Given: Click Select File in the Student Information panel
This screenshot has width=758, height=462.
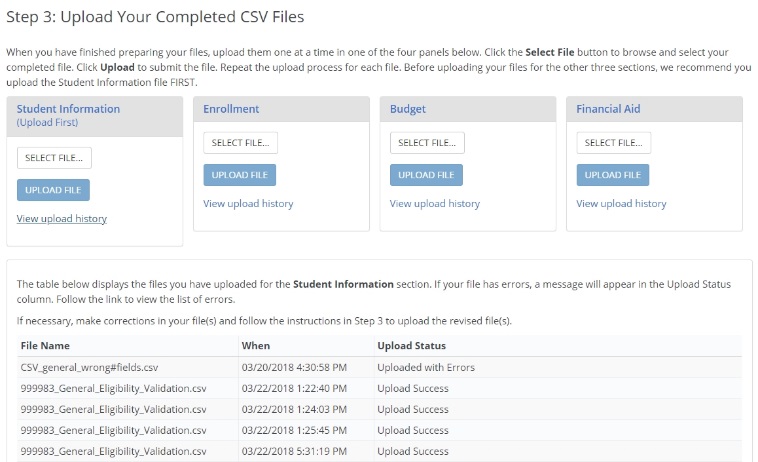Looking at the screenshot, I should click(x=54, y=158).
